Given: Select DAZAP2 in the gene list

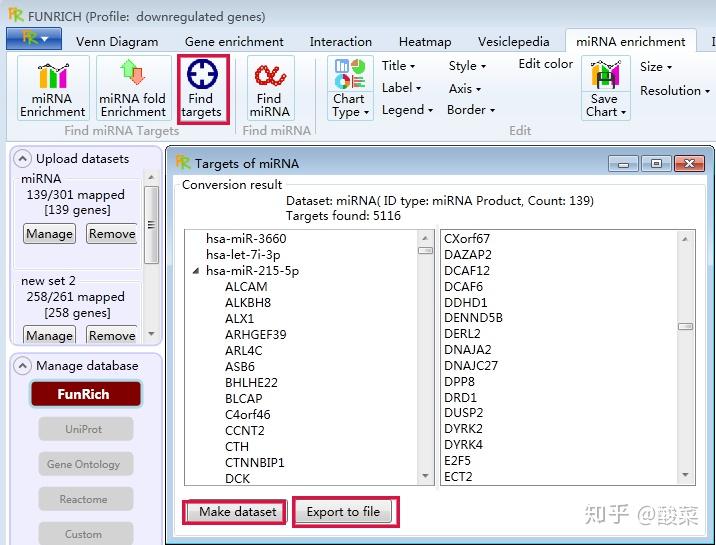Looking at the screenshot, I should click(468, 255).
